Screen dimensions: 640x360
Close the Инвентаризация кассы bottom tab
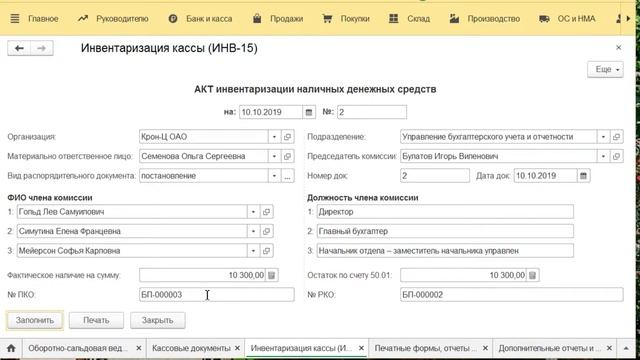(x=361, y=348)
